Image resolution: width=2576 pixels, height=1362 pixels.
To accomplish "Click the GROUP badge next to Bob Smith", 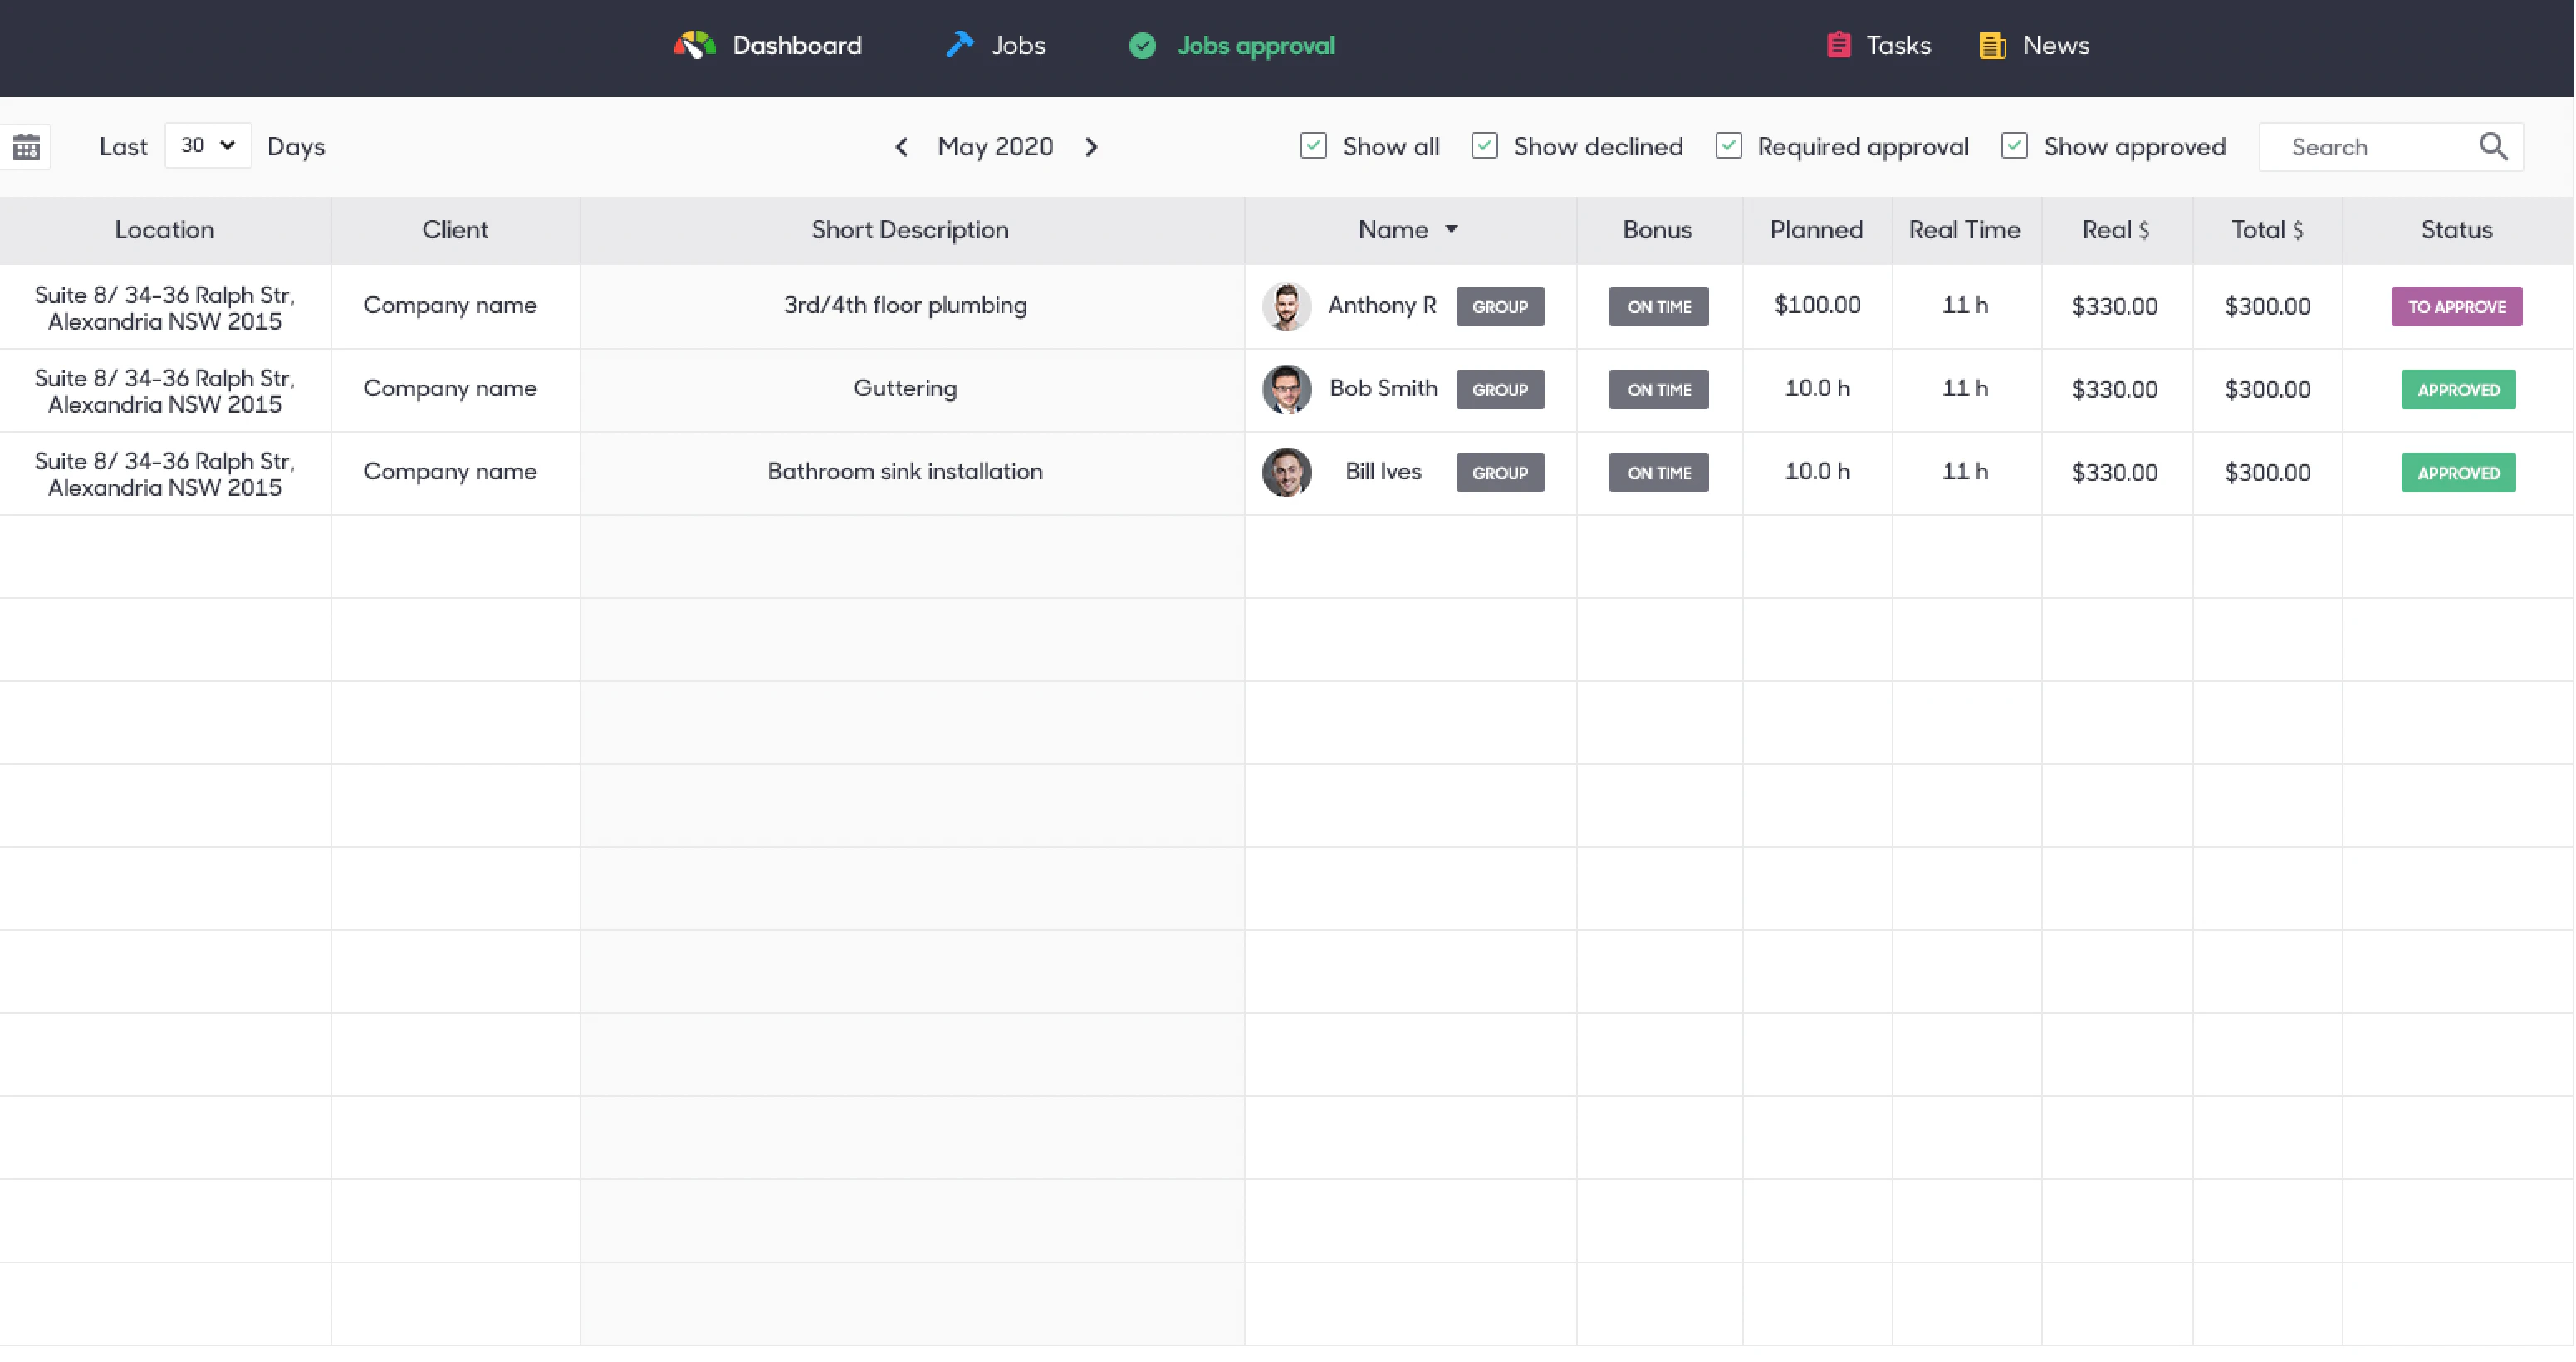I will tap(1500, 389).
